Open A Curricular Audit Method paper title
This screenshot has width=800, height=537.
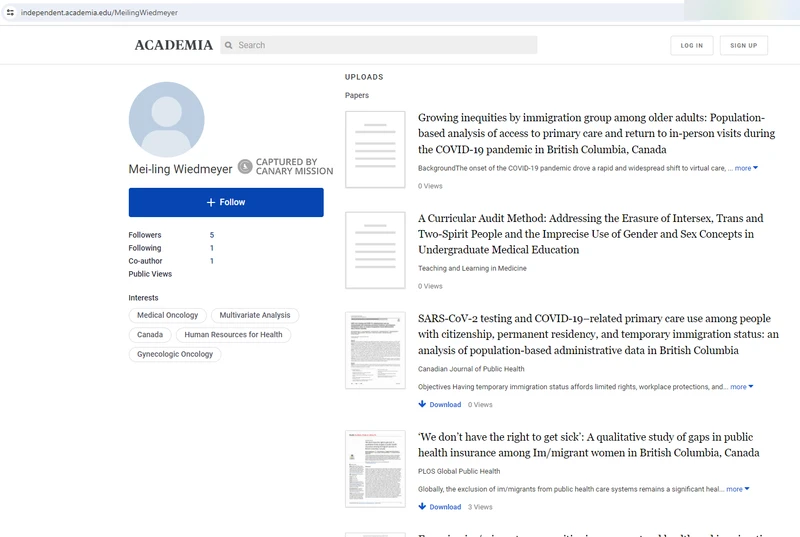coord(590,234)
